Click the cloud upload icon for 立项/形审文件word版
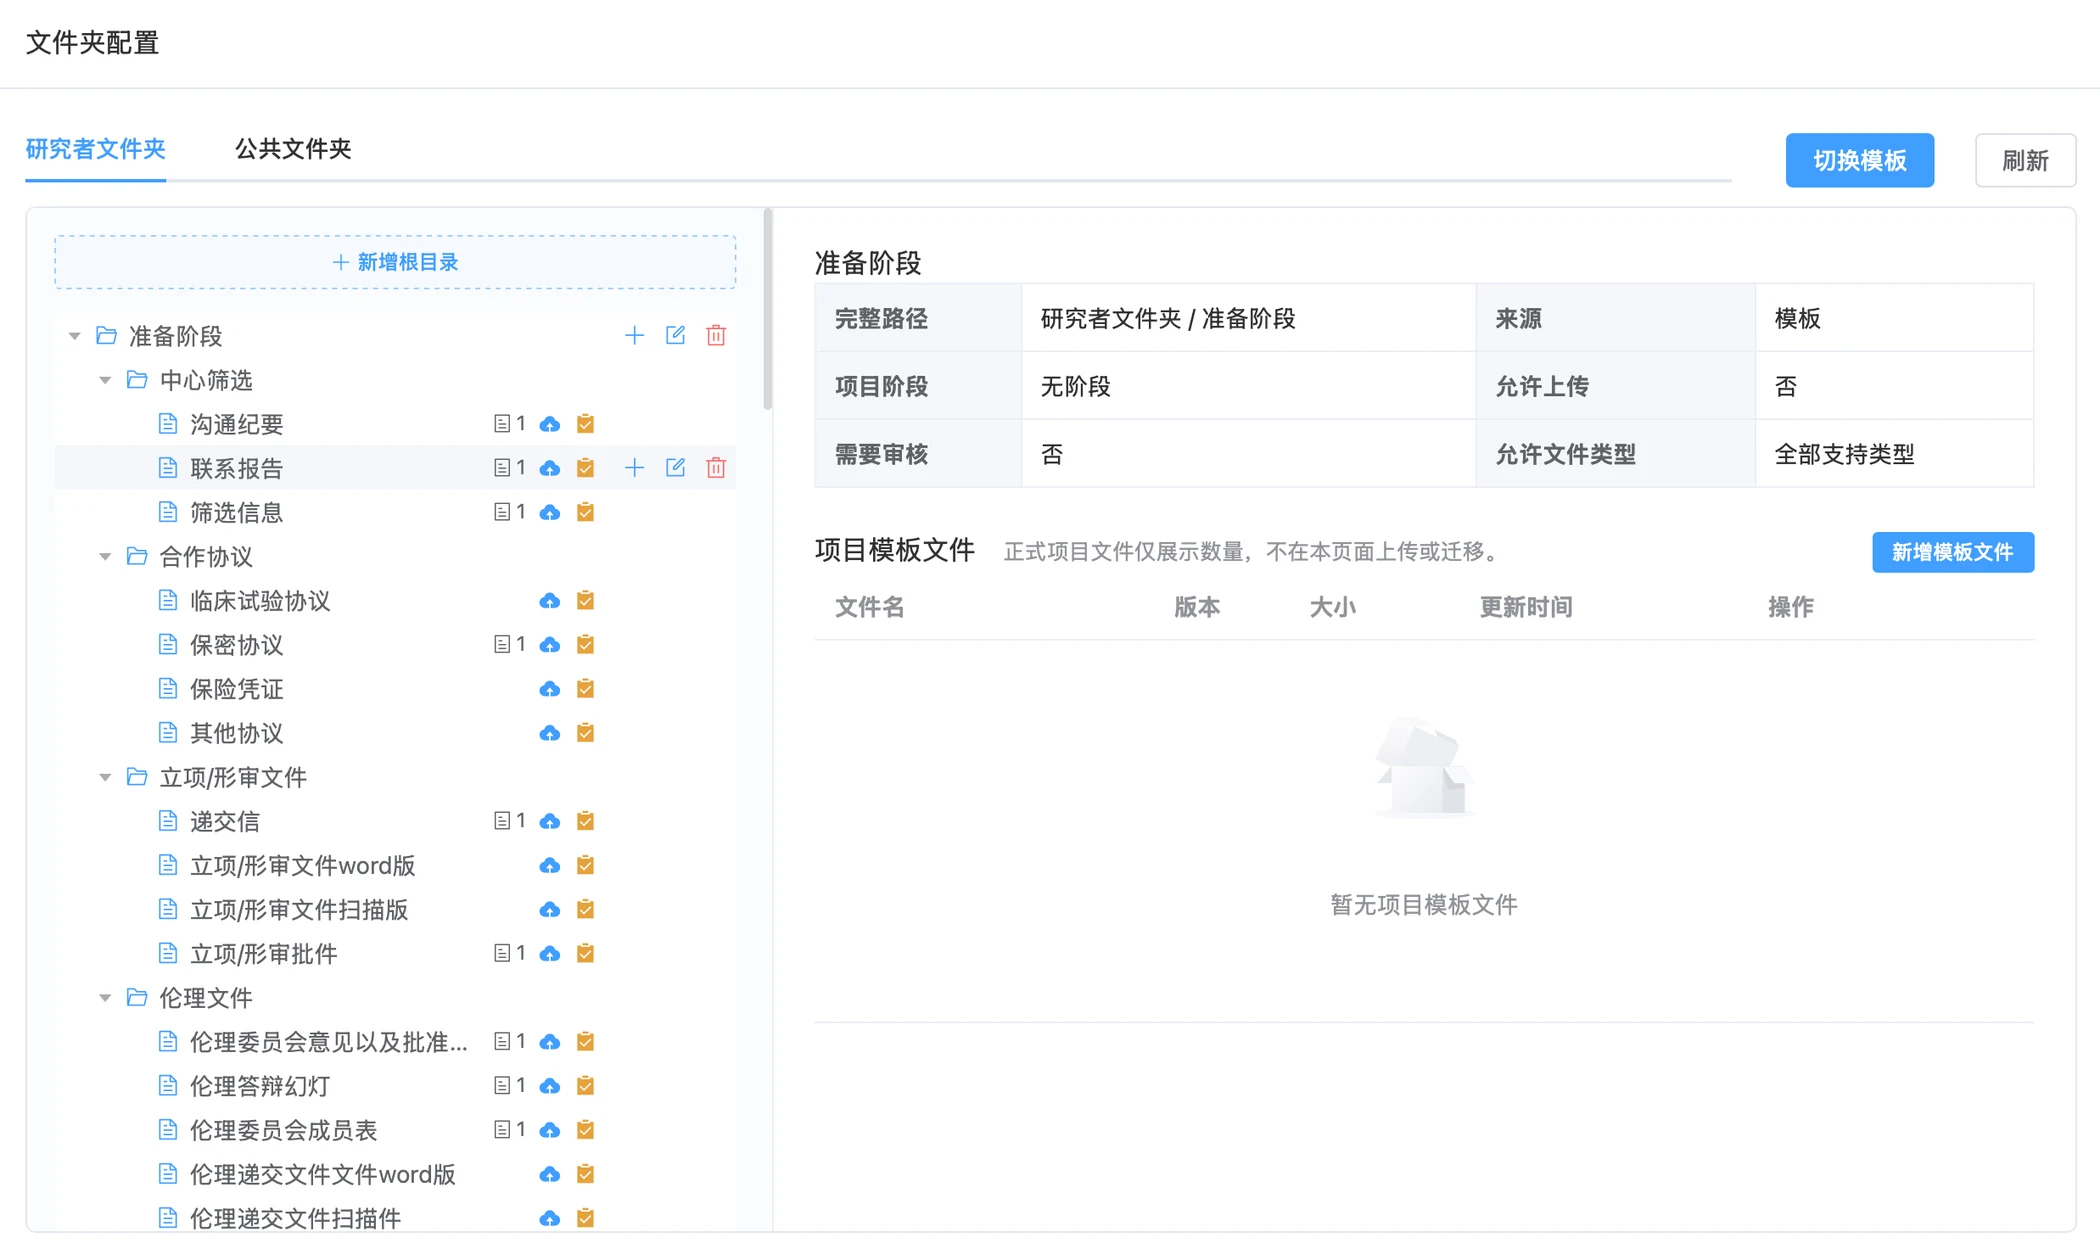2100x1260 pixels. point(550,865)
